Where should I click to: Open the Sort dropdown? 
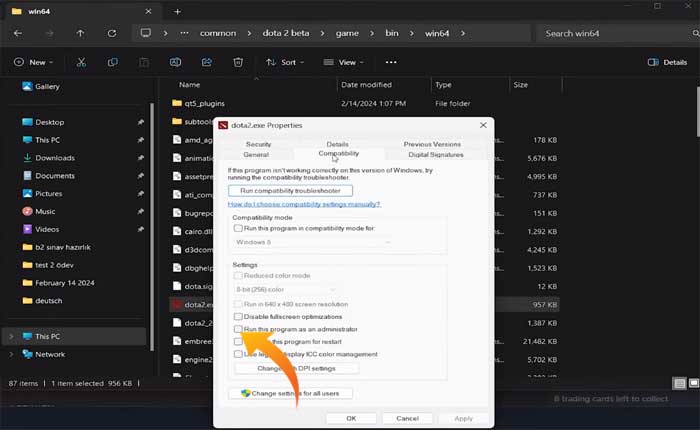coord(284,62)
